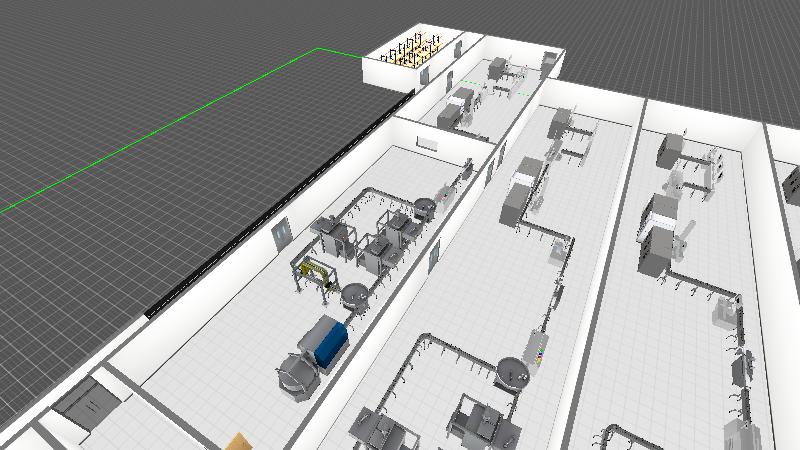Select the control panel with colored buttons
The height and width of the screenshot is (450, 800).
tap(541, 349)
